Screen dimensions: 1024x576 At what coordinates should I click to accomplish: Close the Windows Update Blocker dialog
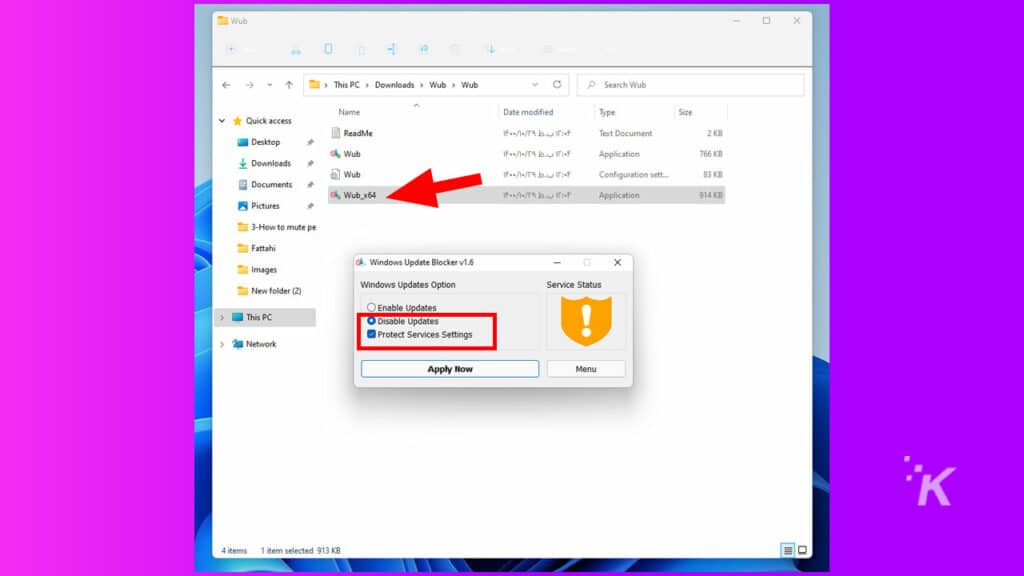coord(617,262)
